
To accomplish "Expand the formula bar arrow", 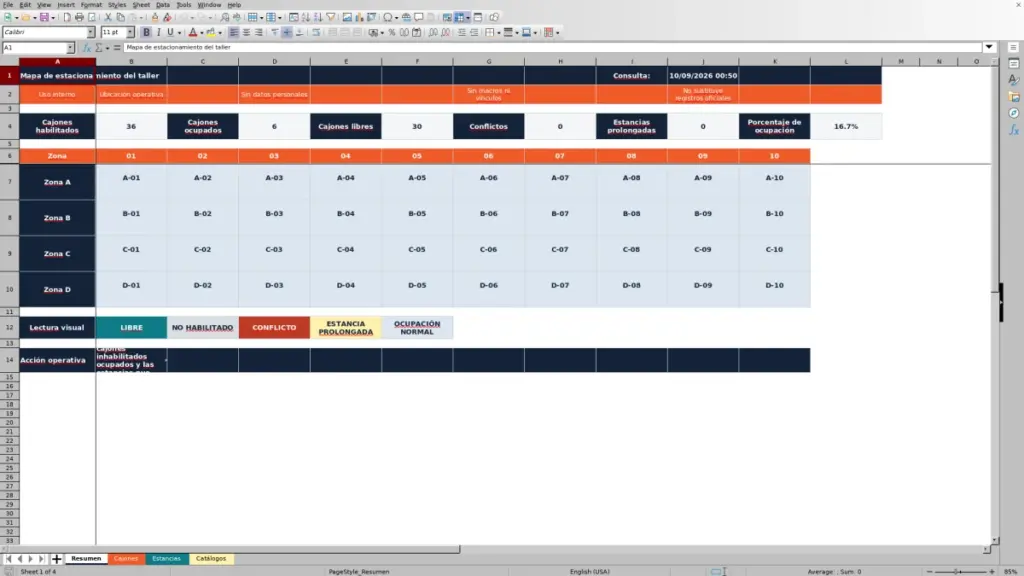I will pyautogui.click(x=989, y=47).
